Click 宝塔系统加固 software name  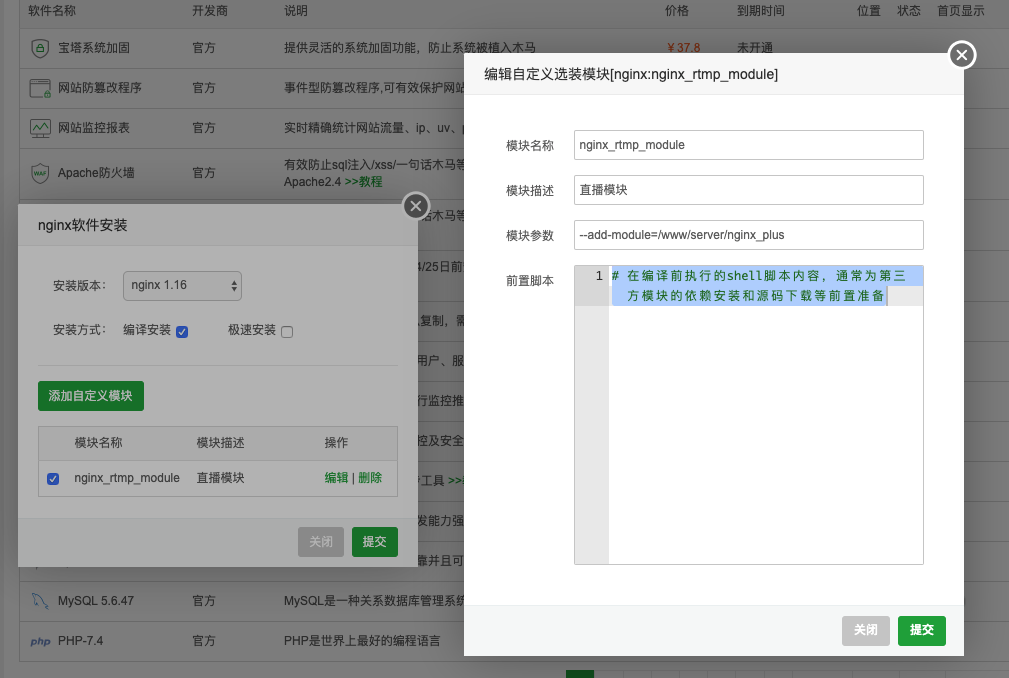point(94,48)
